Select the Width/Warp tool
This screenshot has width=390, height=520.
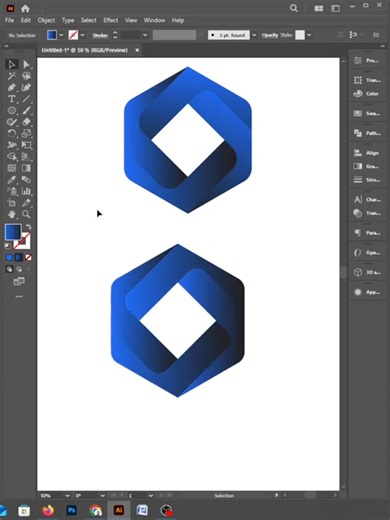12,145
